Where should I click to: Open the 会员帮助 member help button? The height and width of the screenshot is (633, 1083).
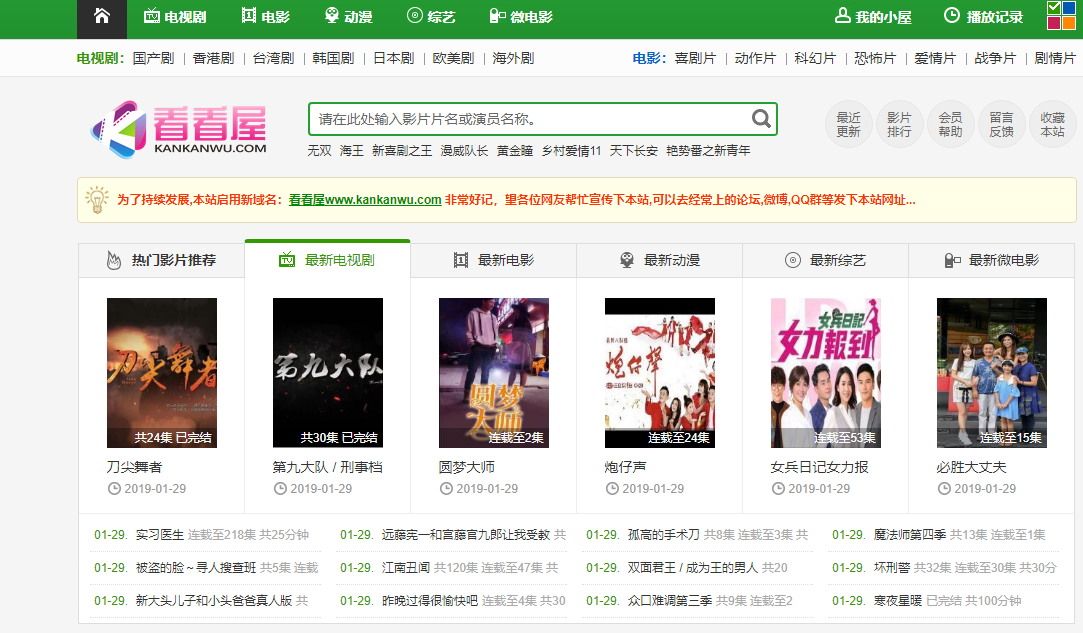tap(950, 123)
